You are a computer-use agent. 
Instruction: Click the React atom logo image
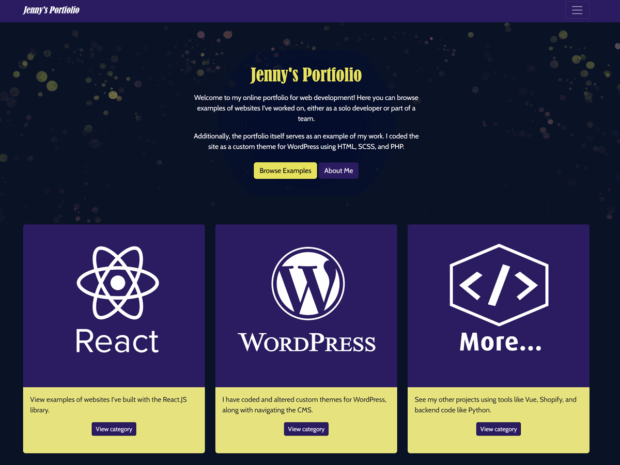pos(118,282)
